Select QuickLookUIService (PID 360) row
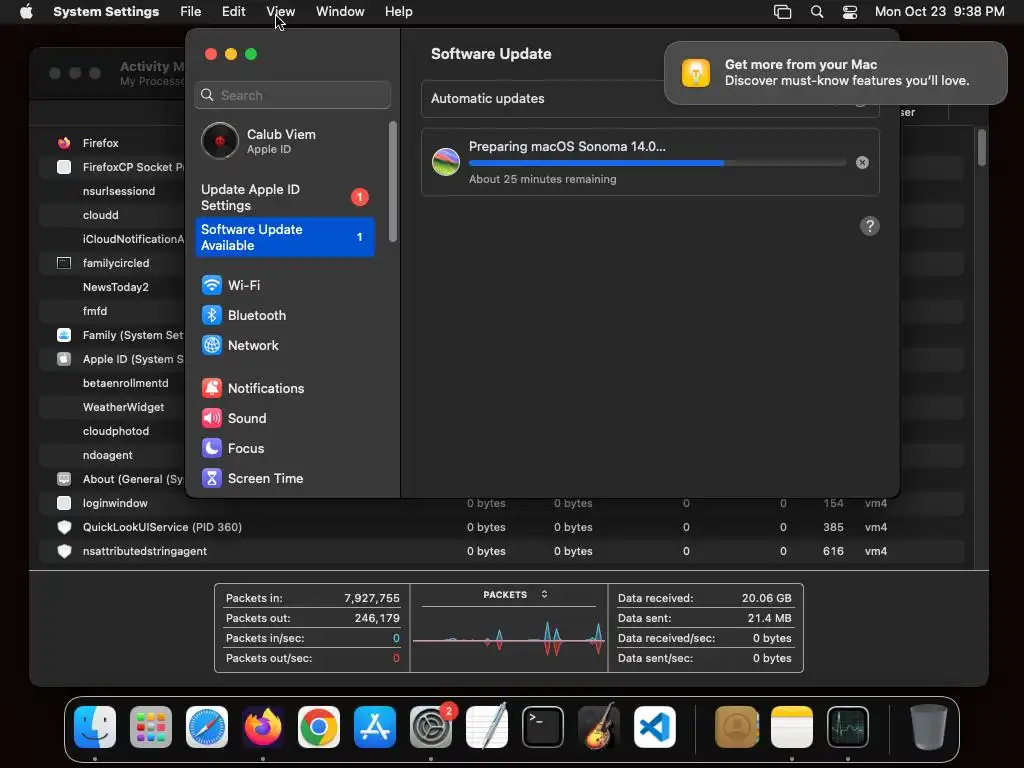The image size is (1024, 768). (502, 527)
